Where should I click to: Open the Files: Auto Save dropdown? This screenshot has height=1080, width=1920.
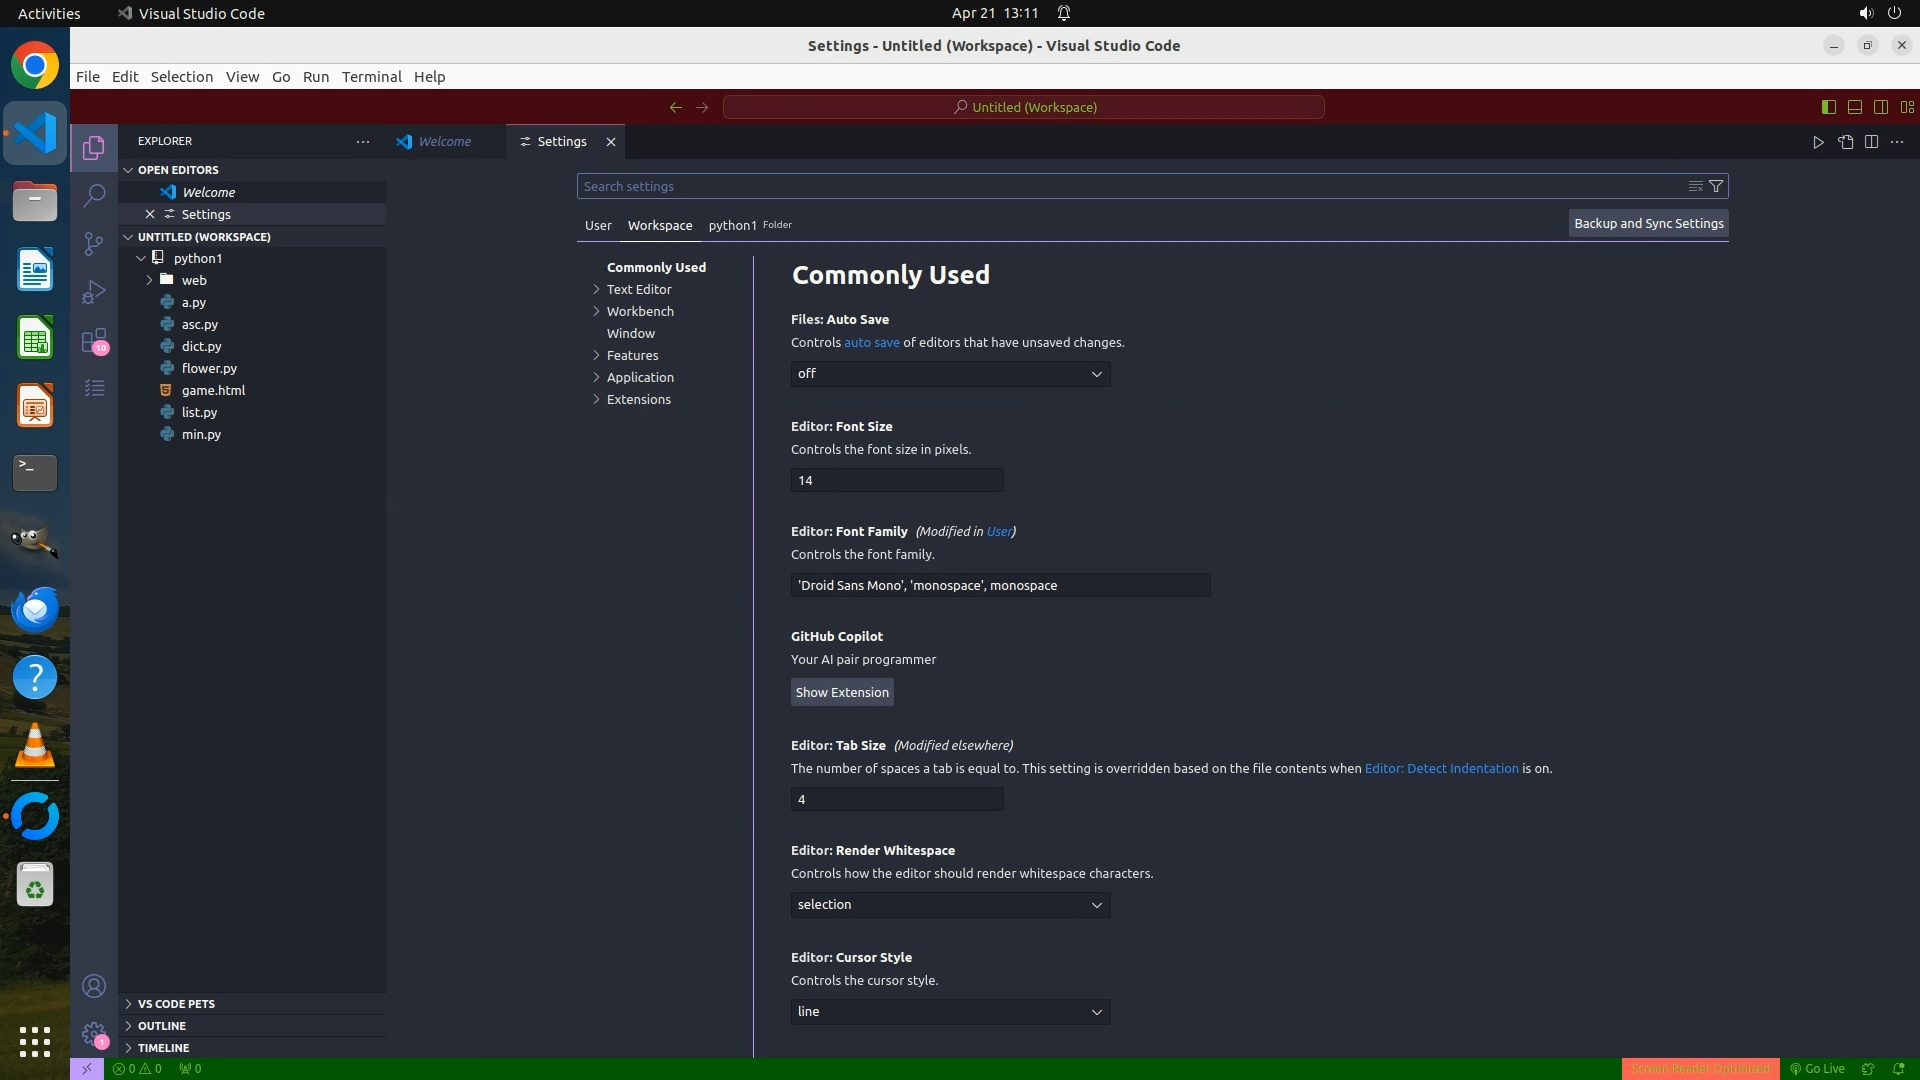[950, 374]
